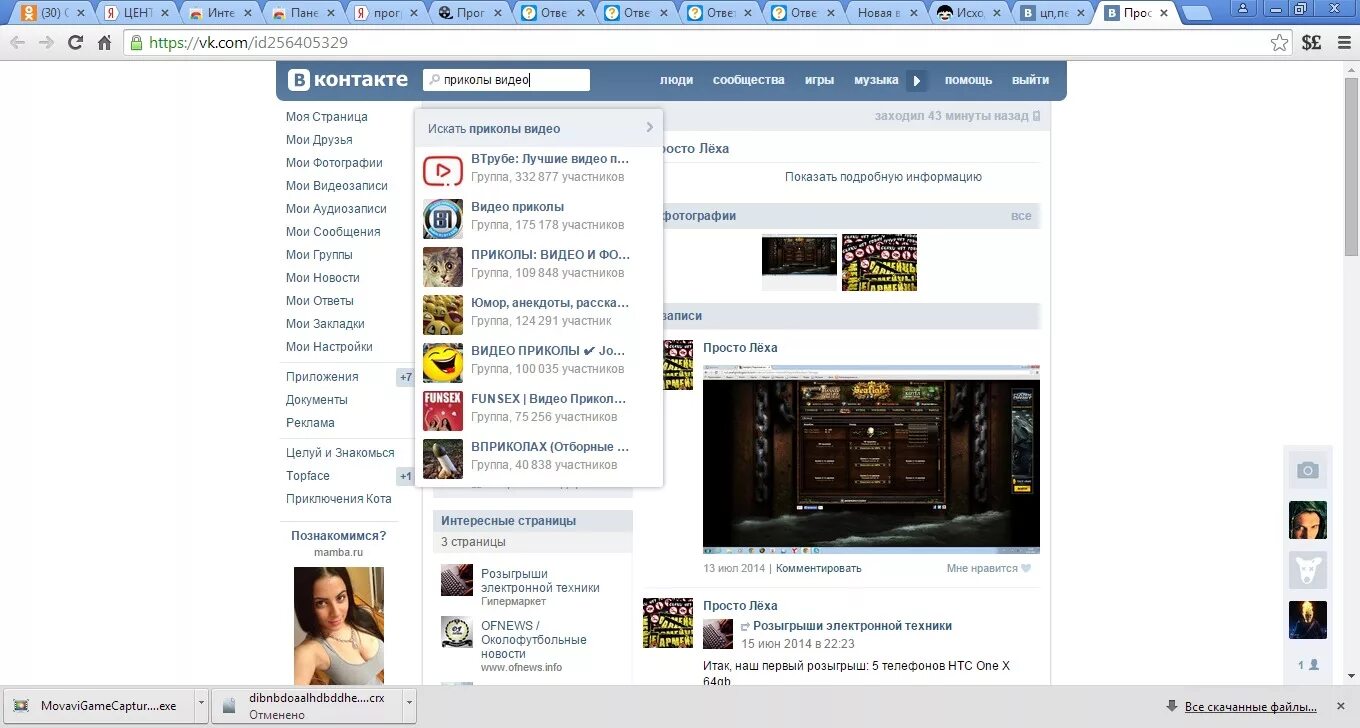Open dropdown arrow next to the crx download

point(408,705)
